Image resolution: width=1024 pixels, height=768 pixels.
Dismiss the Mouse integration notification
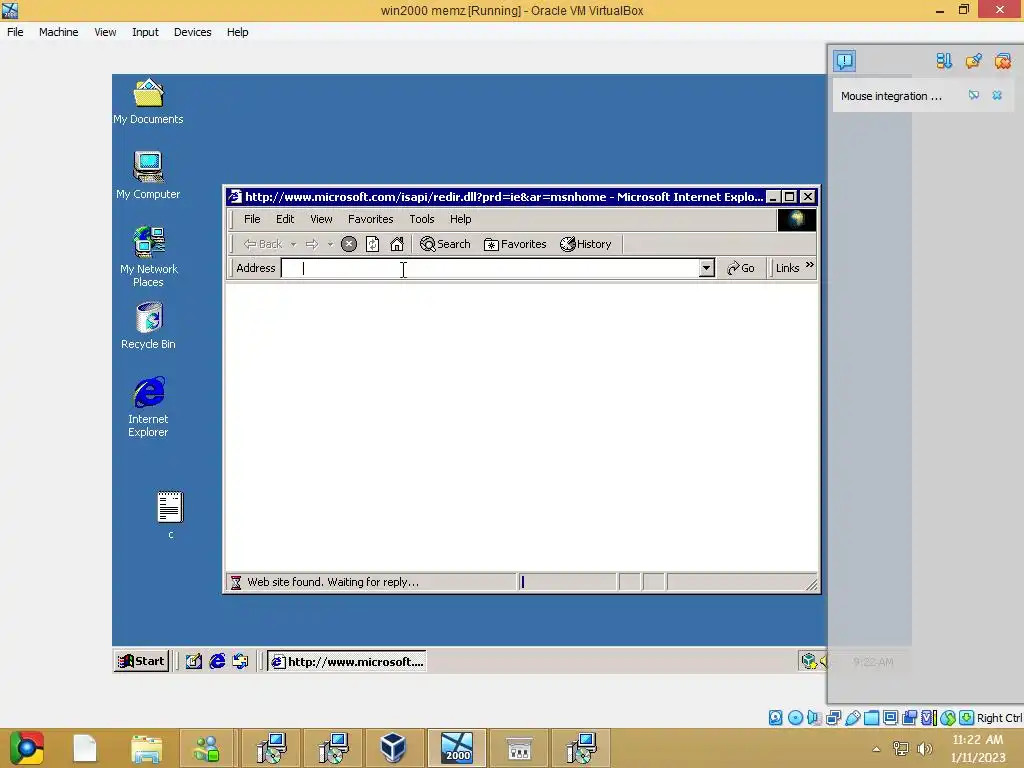point(997,95)
